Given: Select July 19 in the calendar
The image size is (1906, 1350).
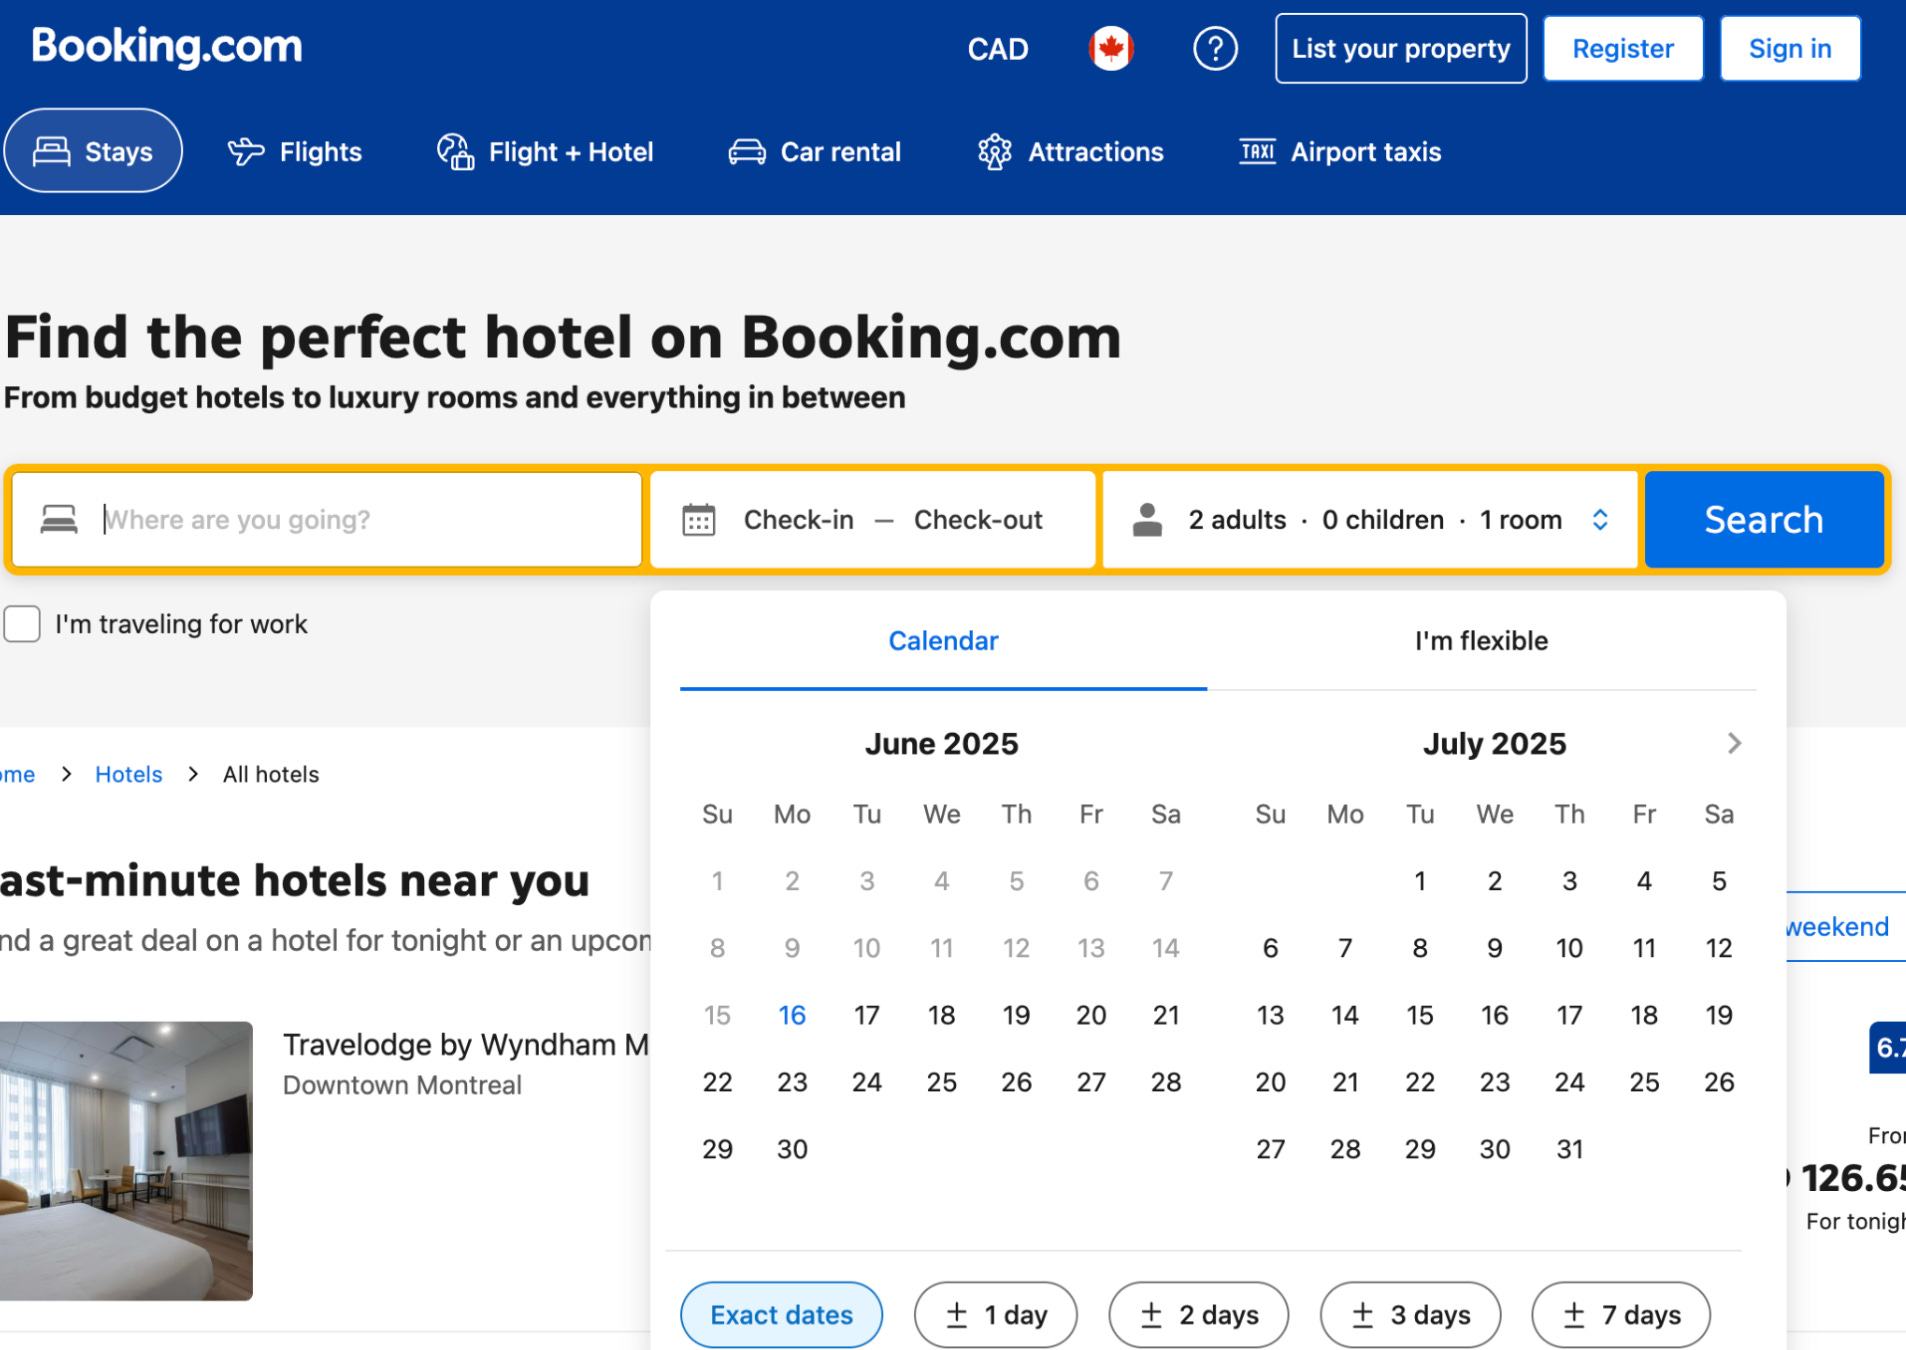Looking at the screenshot, I should 1719,1015.
